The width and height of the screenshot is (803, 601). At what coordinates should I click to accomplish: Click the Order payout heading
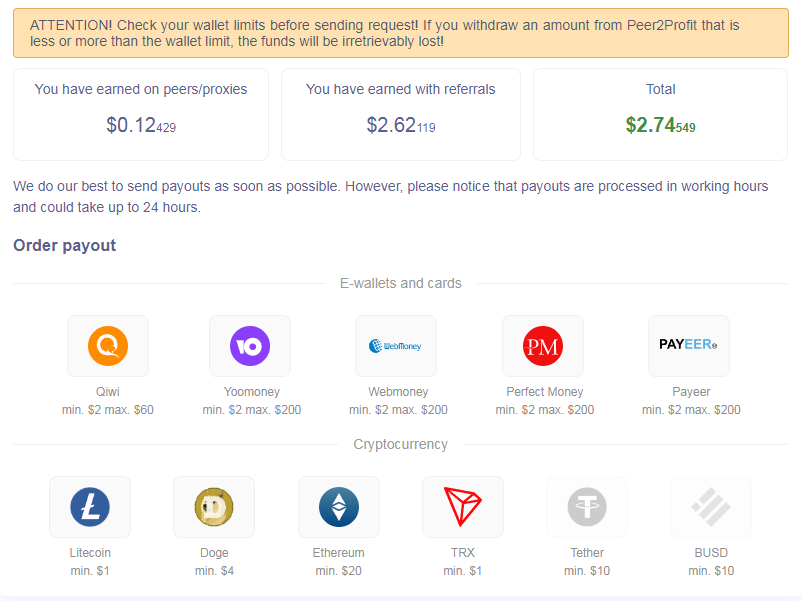pyautogui.click(x=65, y=246)
